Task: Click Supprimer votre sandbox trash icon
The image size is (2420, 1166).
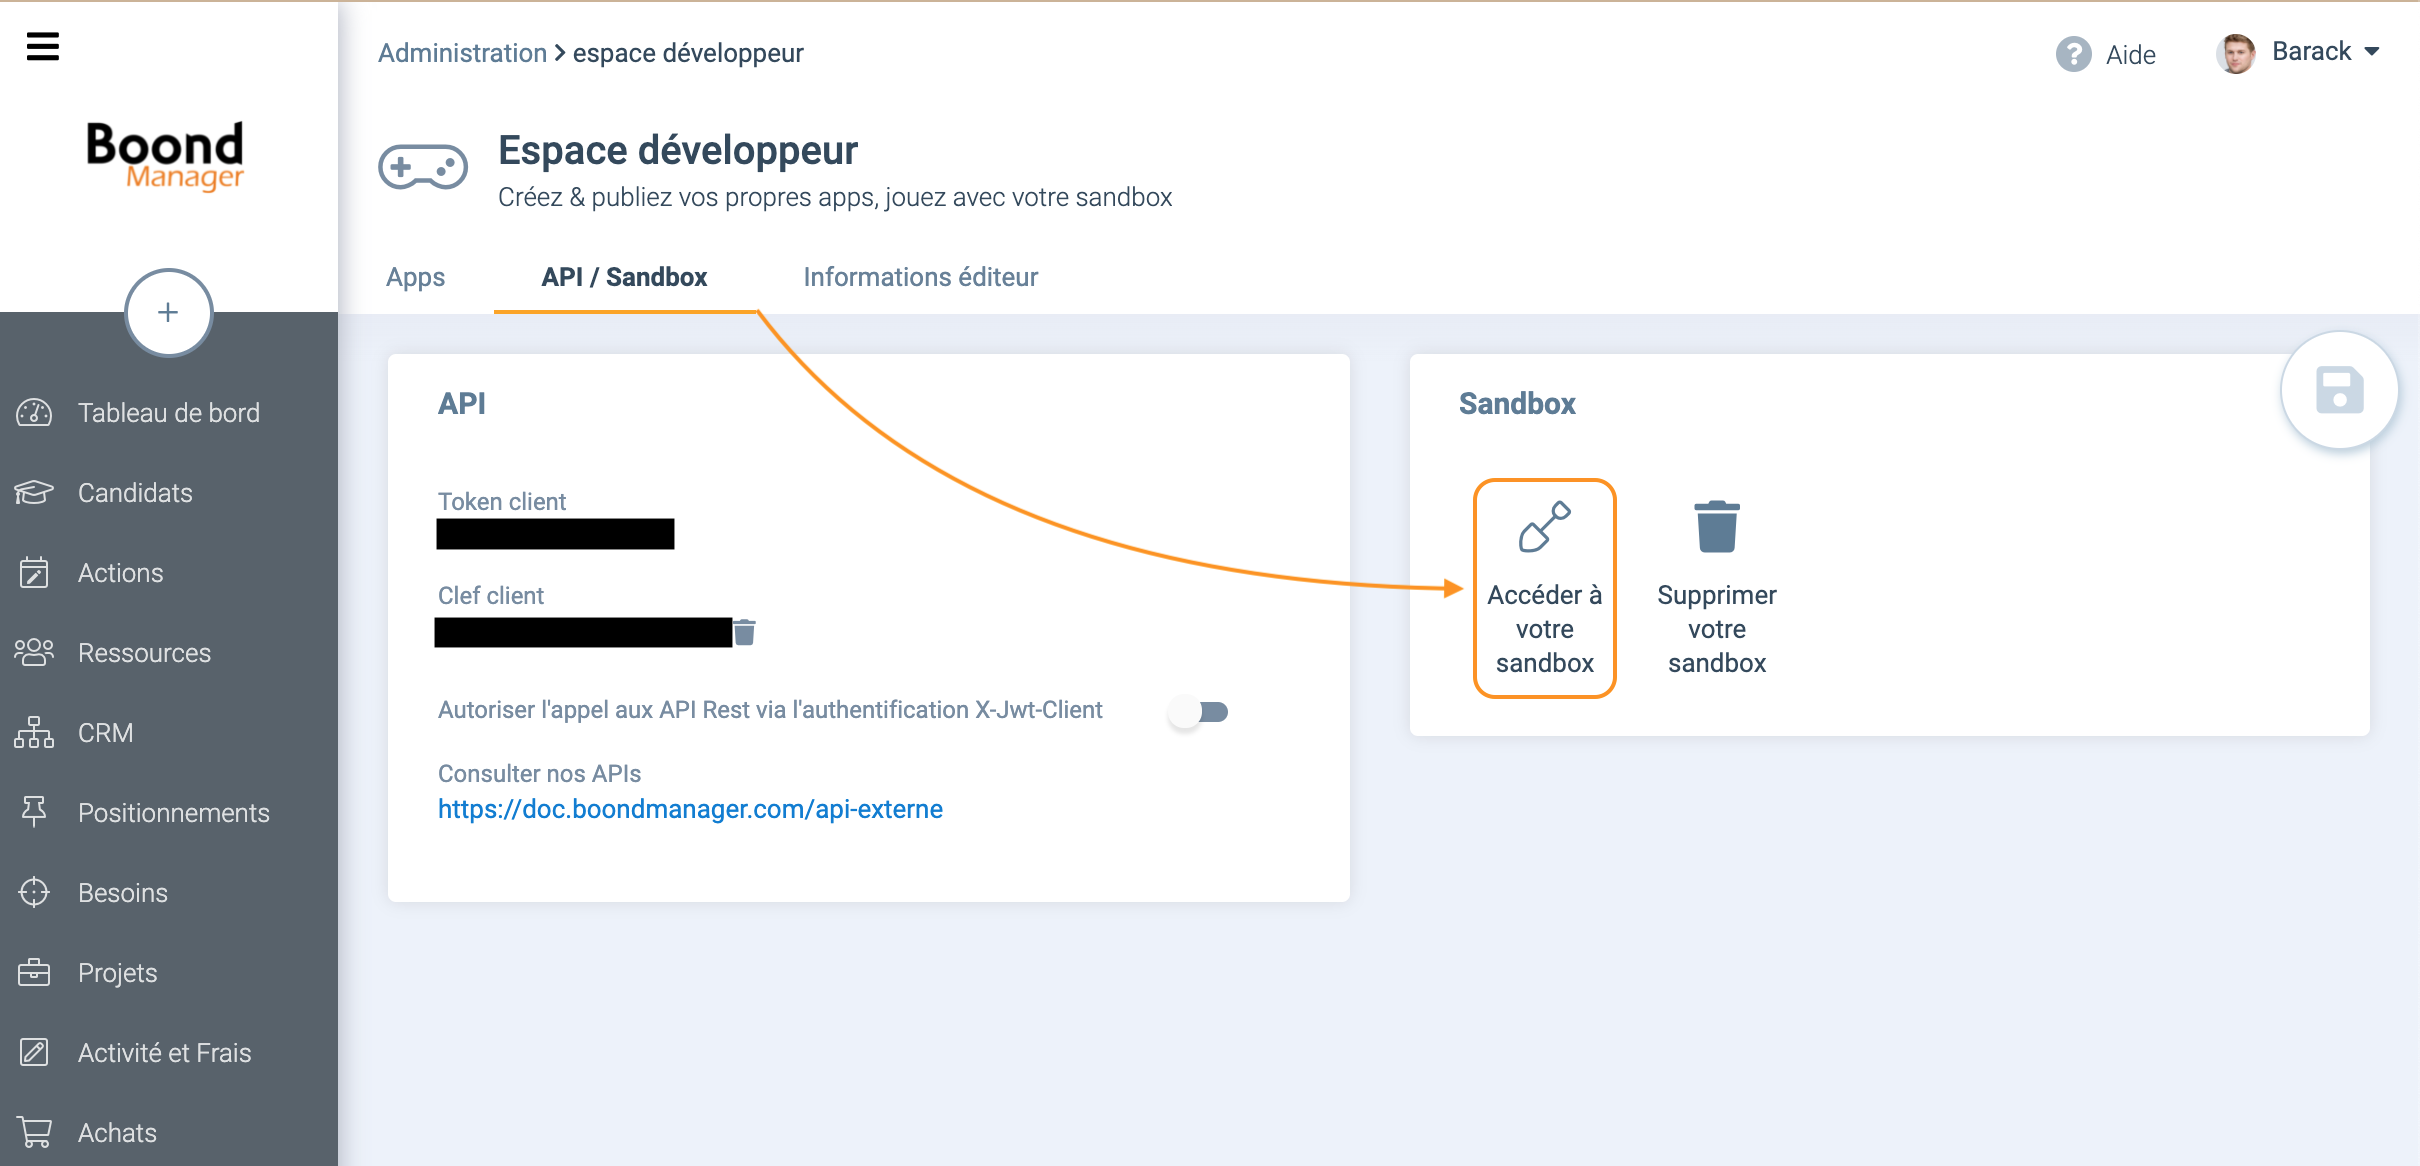Action: (1717, 526)
